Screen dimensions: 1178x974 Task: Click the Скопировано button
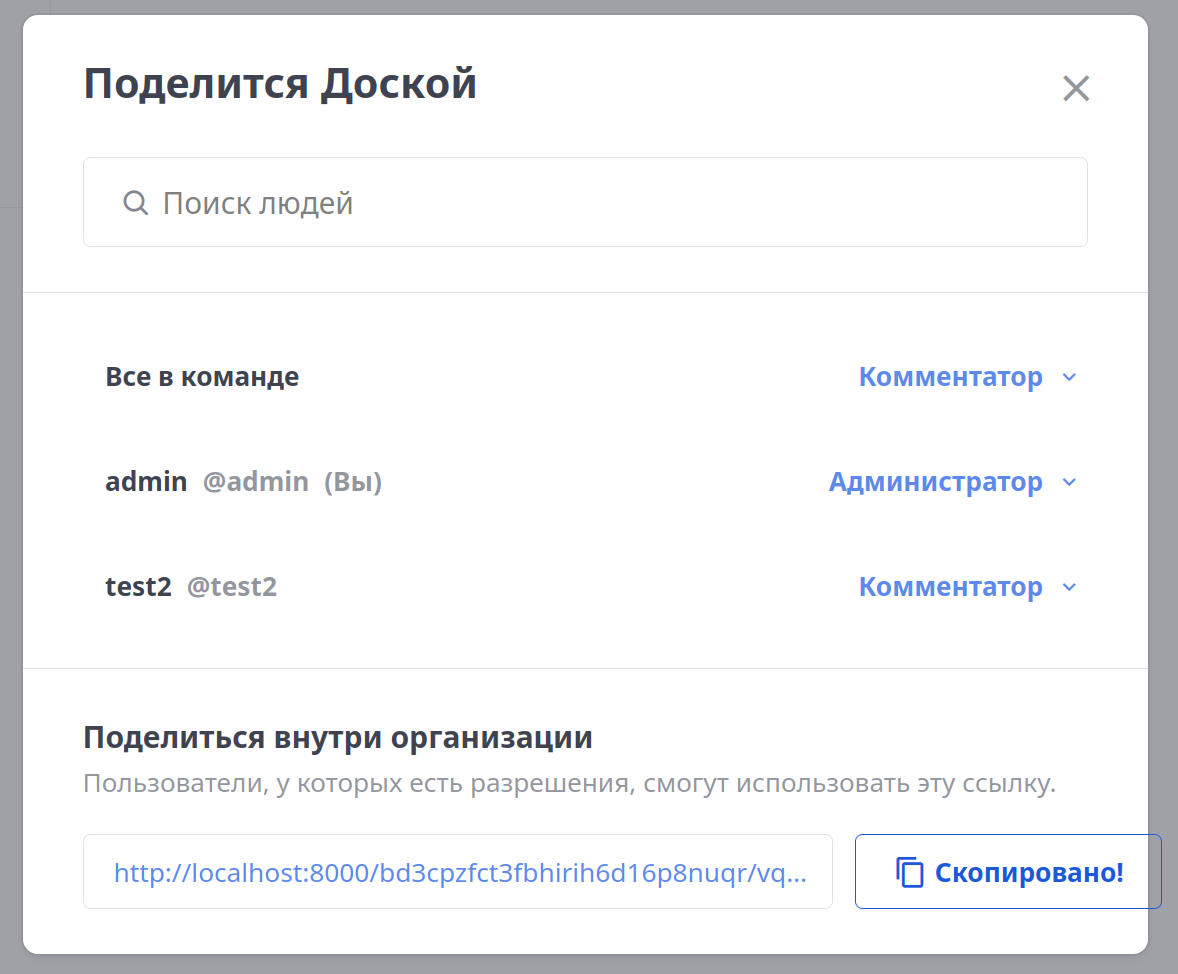click(x=1007, y=871)
